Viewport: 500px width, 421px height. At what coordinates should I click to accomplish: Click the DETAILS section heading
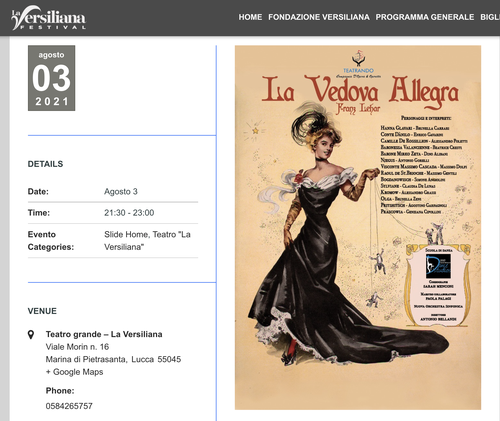click(x=45, y=164)
